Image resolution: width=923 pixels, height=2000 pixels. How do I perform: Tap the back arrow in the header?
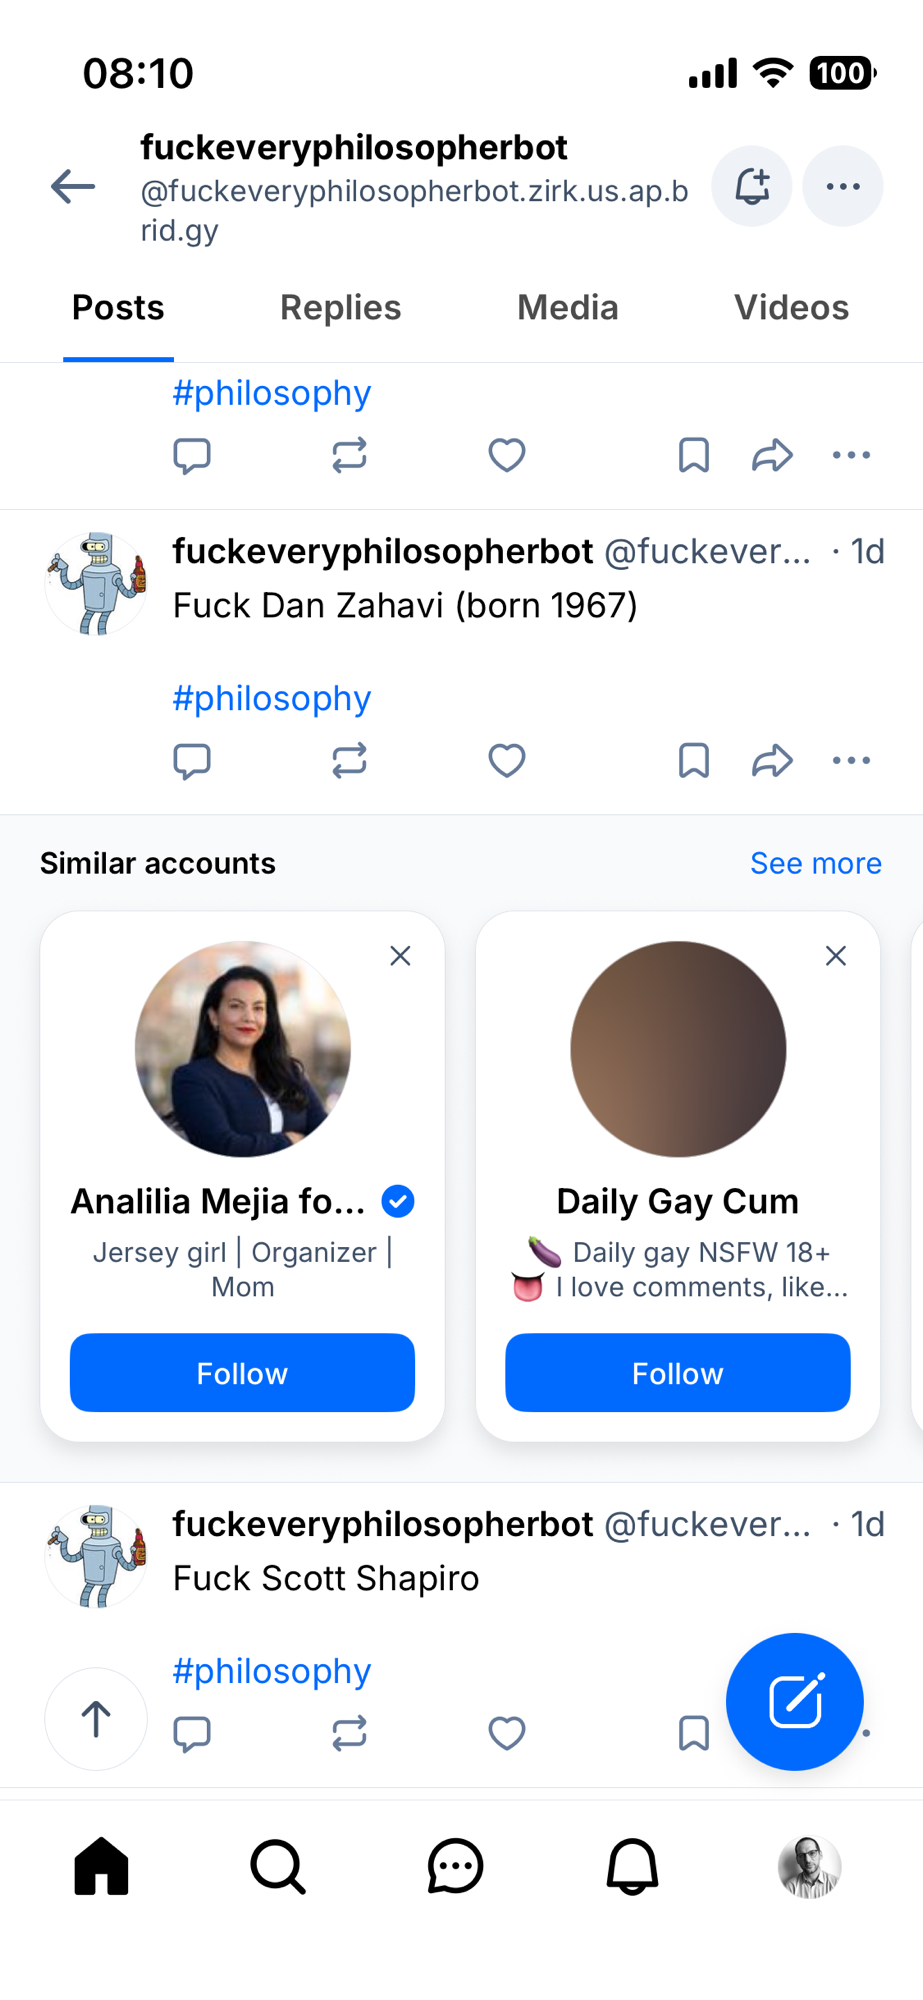[x=73, y=187]
